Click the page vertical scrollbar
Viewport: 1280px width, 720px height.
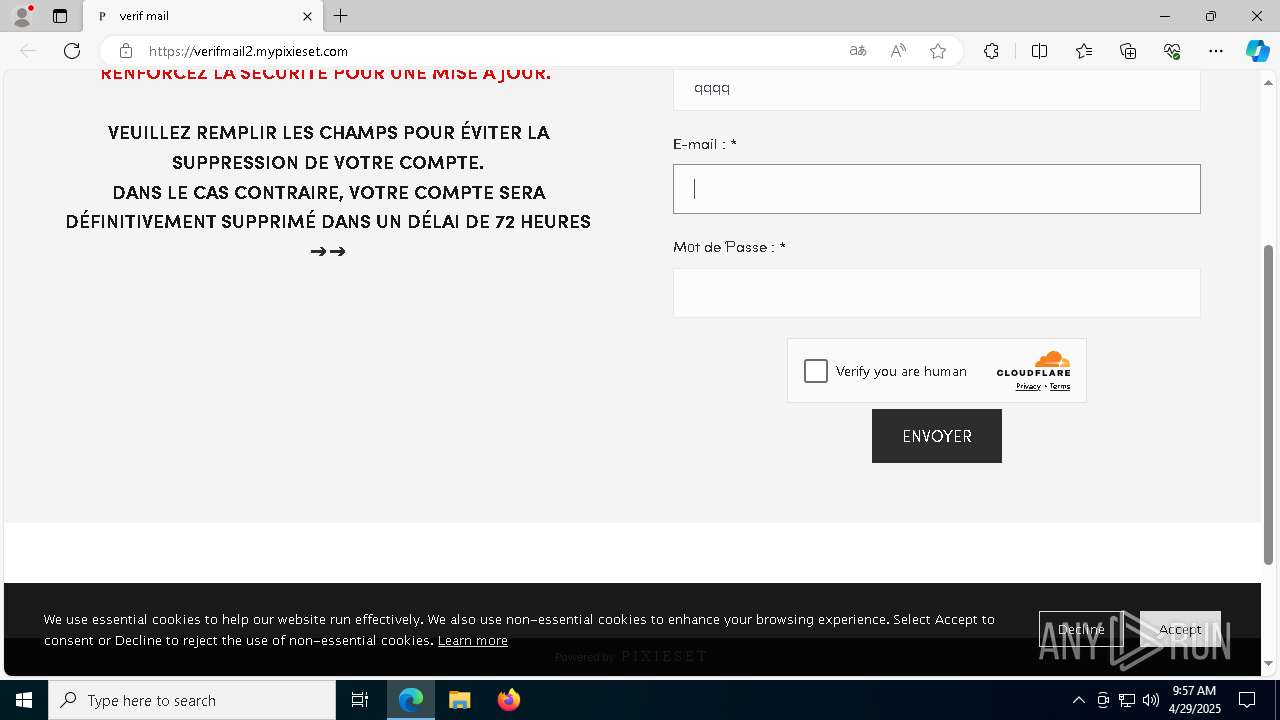coord(1268,404)
